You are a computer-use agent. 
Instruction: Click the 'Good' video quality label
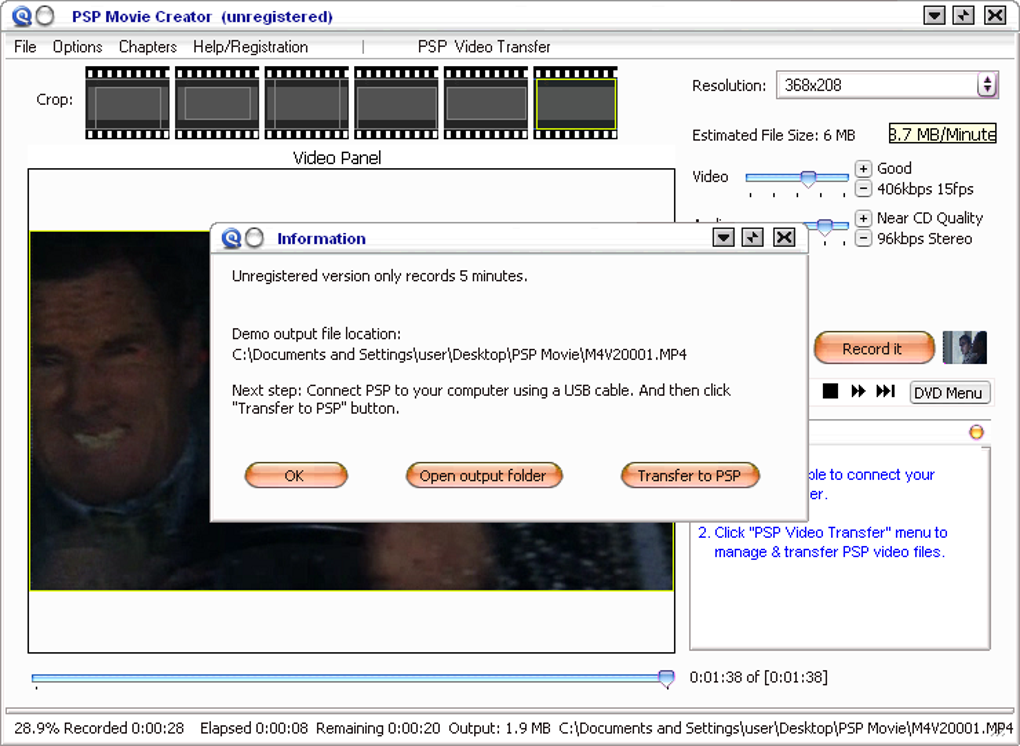[894, 168]
